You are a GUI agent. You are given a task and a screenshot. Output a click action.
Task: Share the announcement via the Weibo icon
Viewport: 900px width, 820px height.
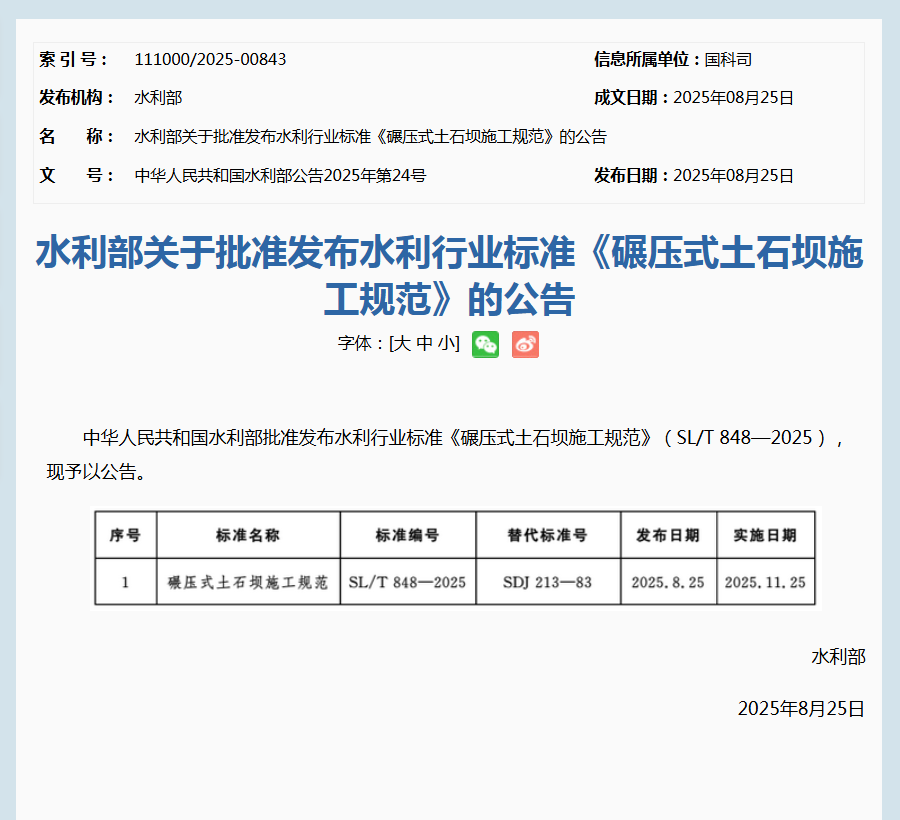525,344
